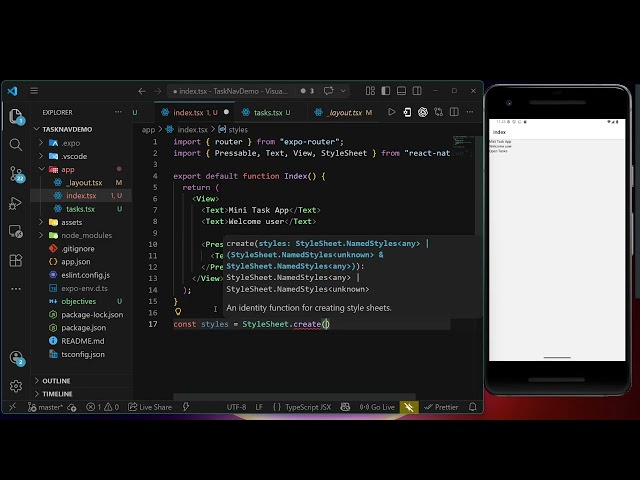The height and width of the screenshot is (480, 640).
Task: Open expo-env.d.ts file
Action: pyautogui.click(x=84, y=288)
